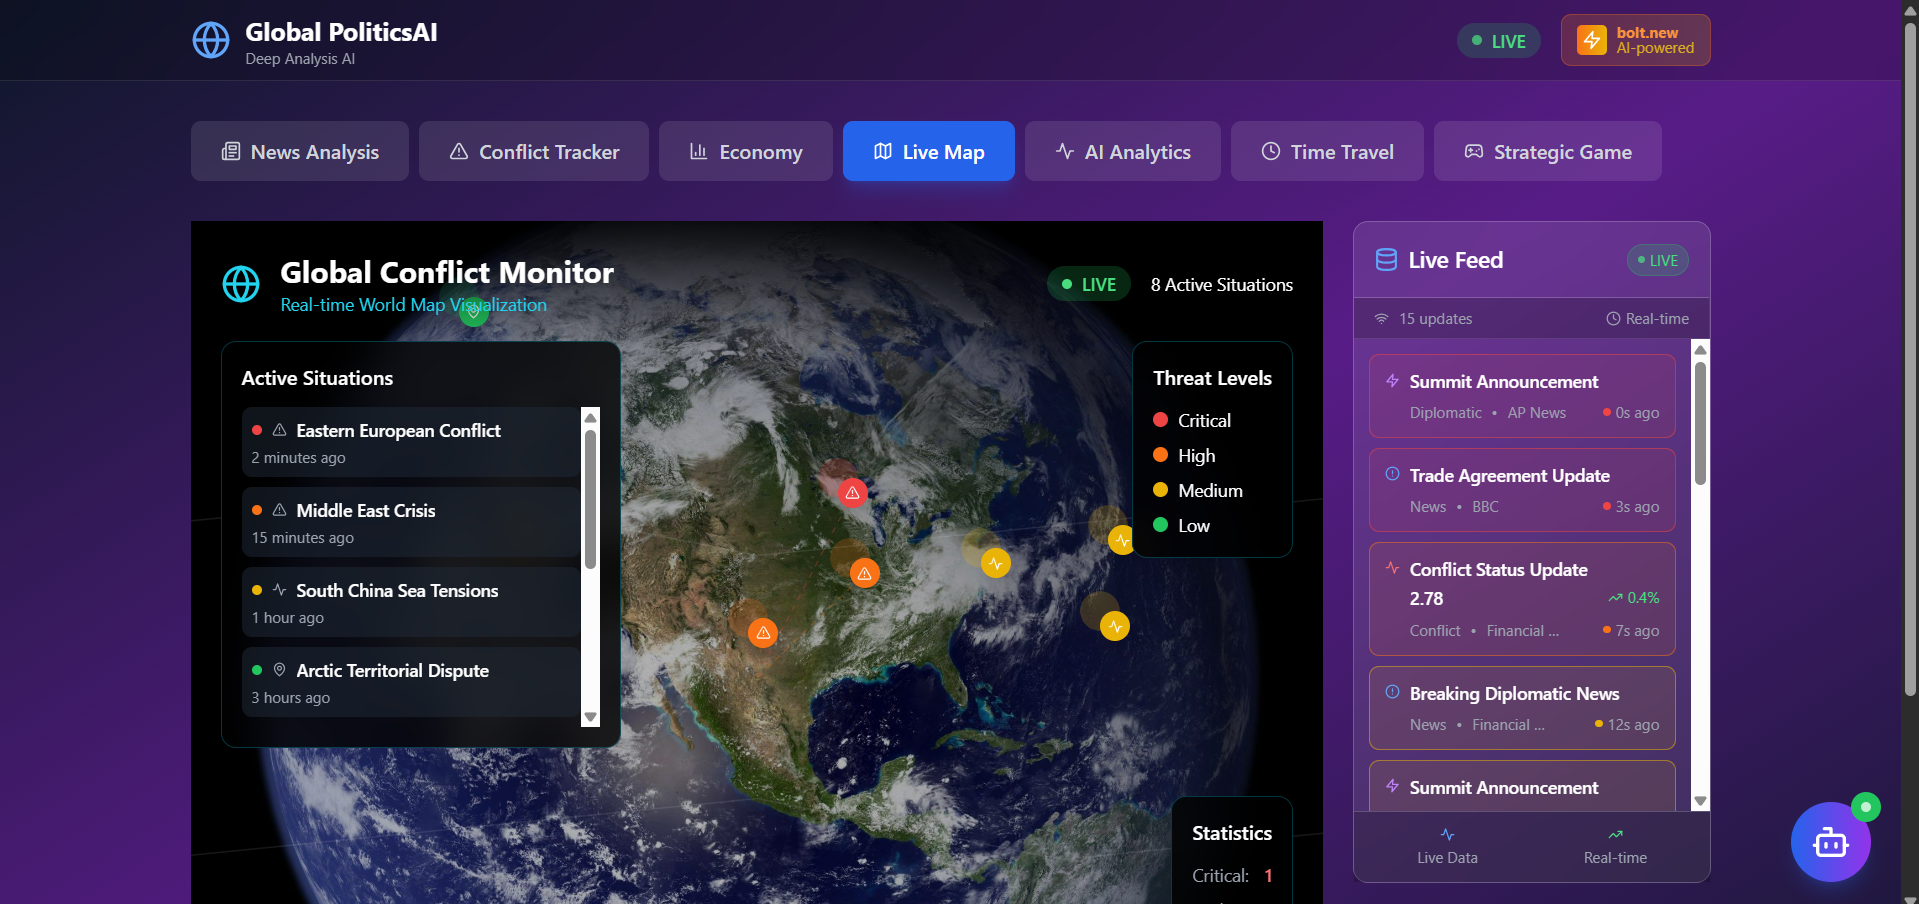The image size is (1919, 904).
Task: Click warning icon on Middle East Crisis
Action: click(x=280, y=510)
